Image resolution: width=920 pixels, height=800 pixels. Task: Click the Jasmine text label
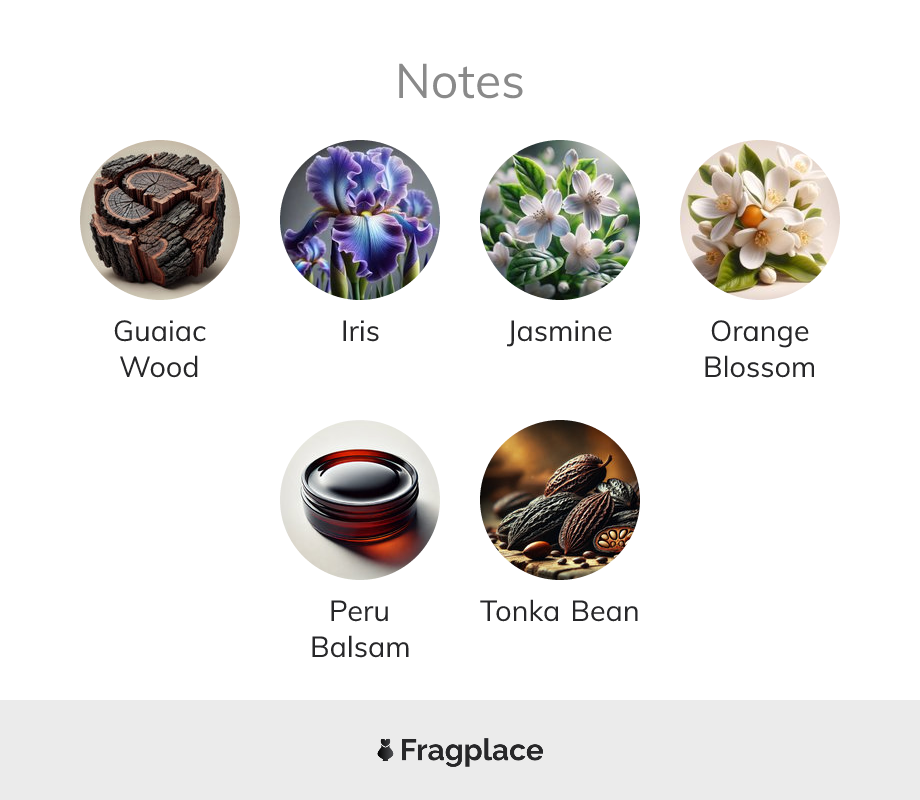click(x=560, y=333)
